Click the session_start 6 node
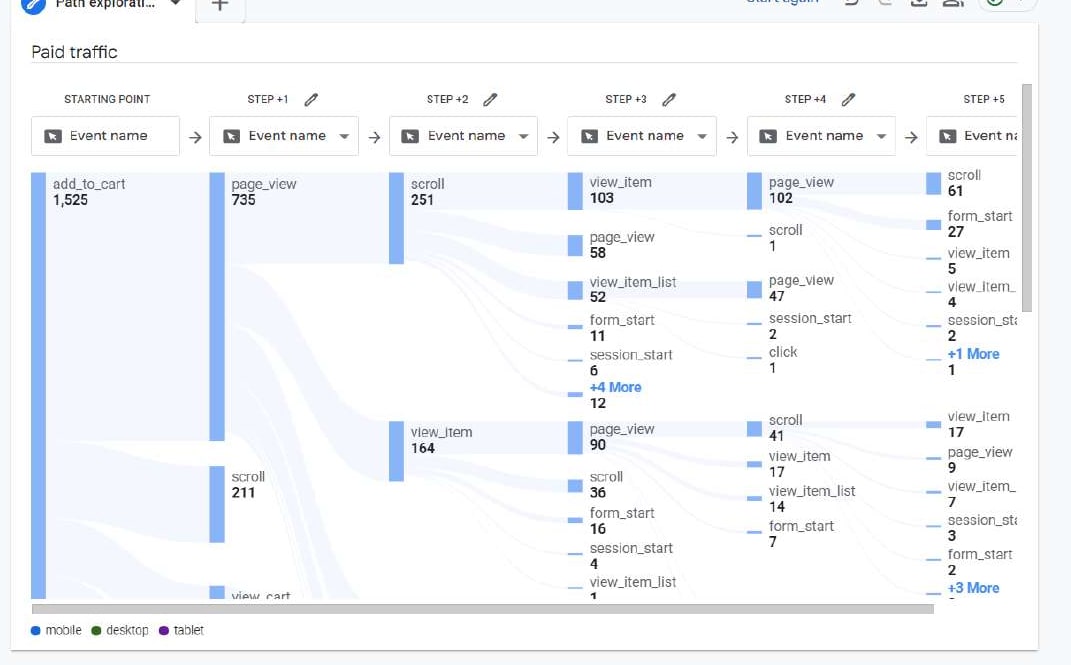The image size is (1071, 665). (575, 360)
